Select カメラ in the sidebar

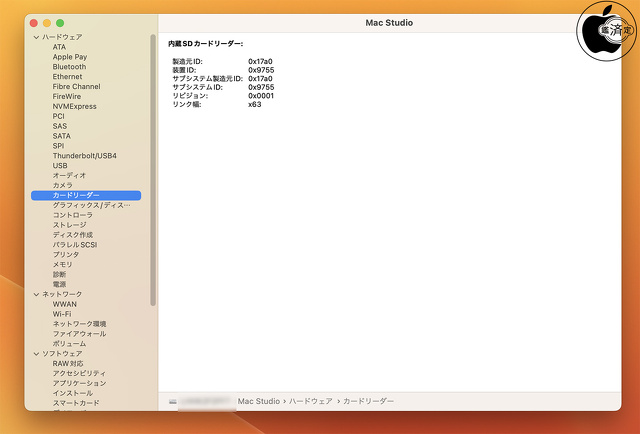[62, 185]
